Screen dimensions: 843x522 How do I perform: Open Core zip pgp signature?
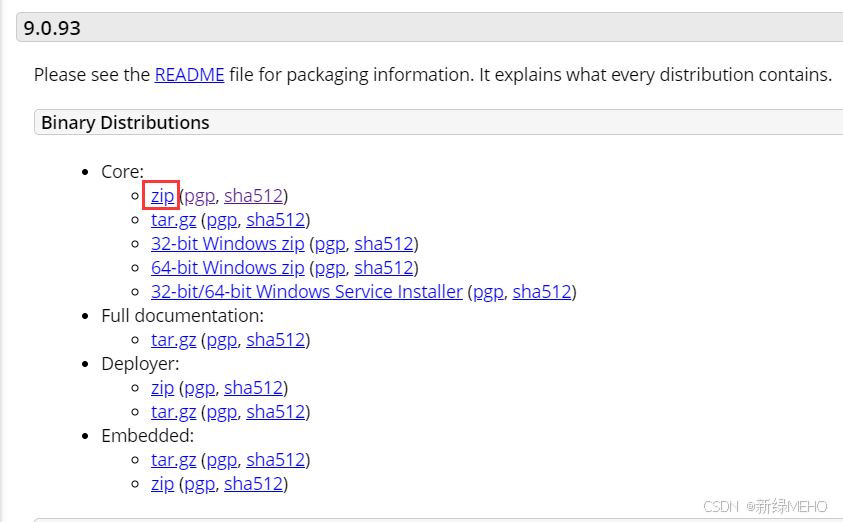click(200, 196)
